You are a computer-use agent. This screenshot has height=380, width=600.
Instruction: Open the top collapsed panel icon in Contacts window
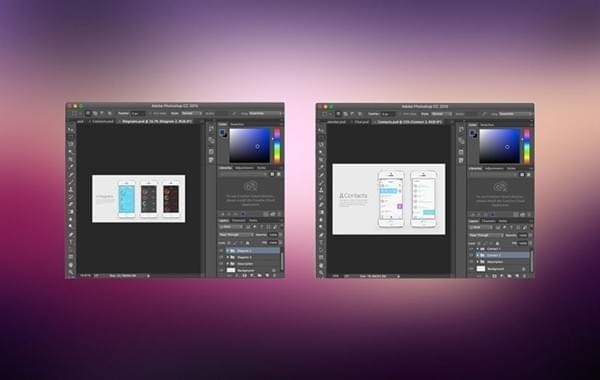coord(461,130)
